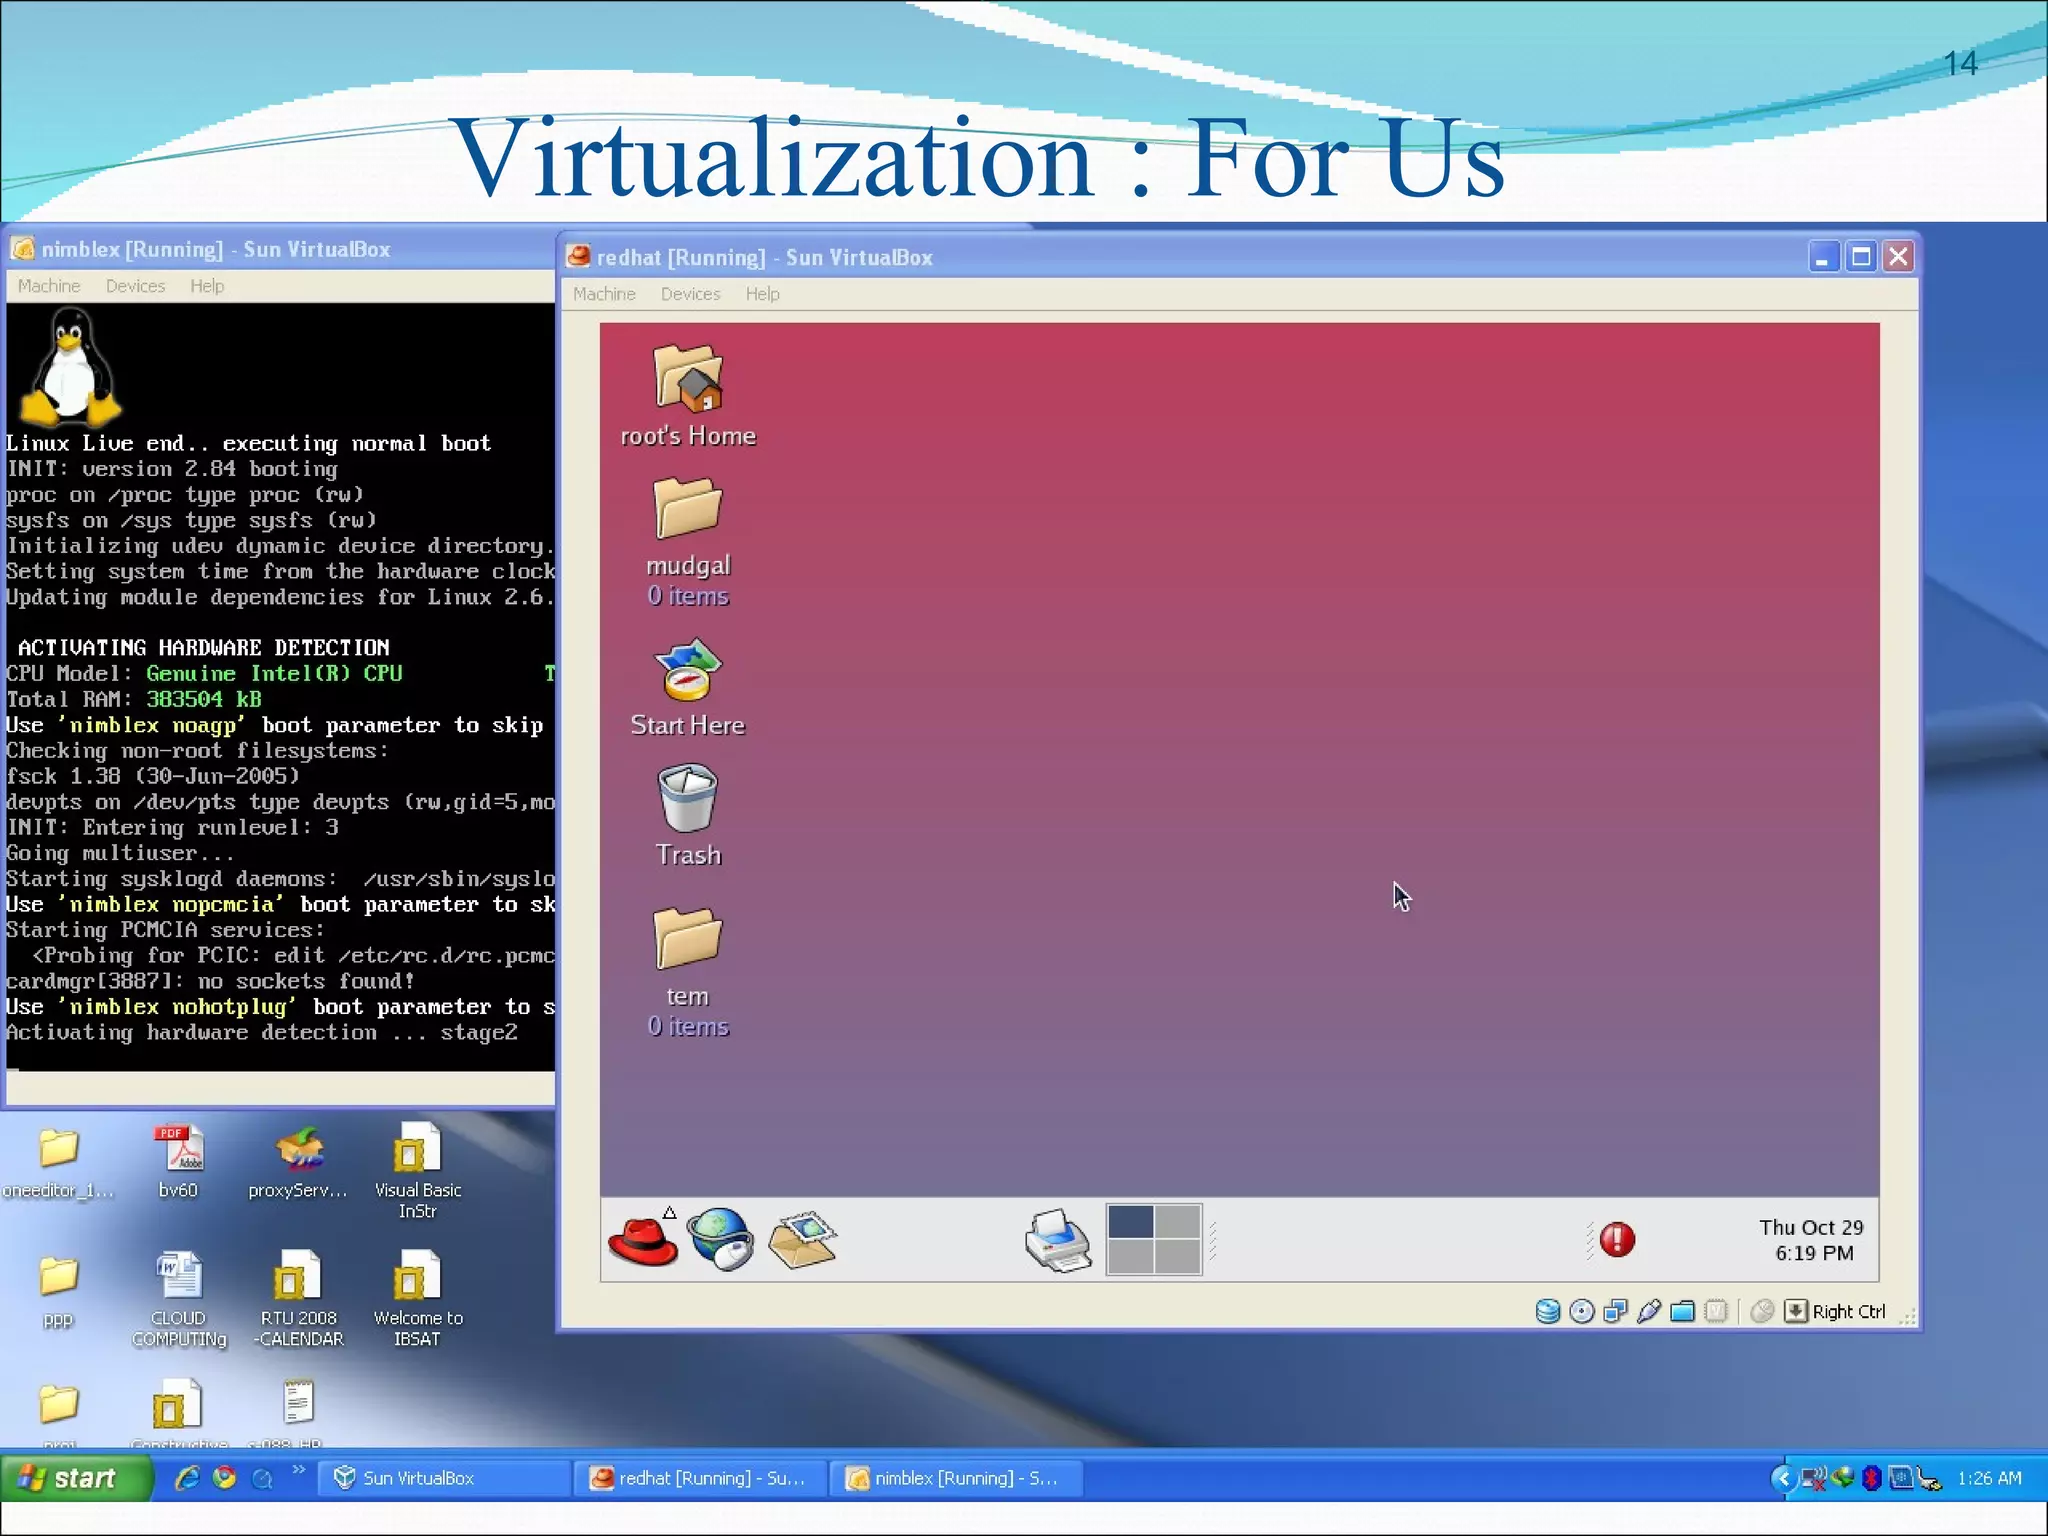Image resolution: width=2048 pixels, height=1536 pixels.
Task: Open the Devices menu in nimblex window
Action: click(135, 286)
